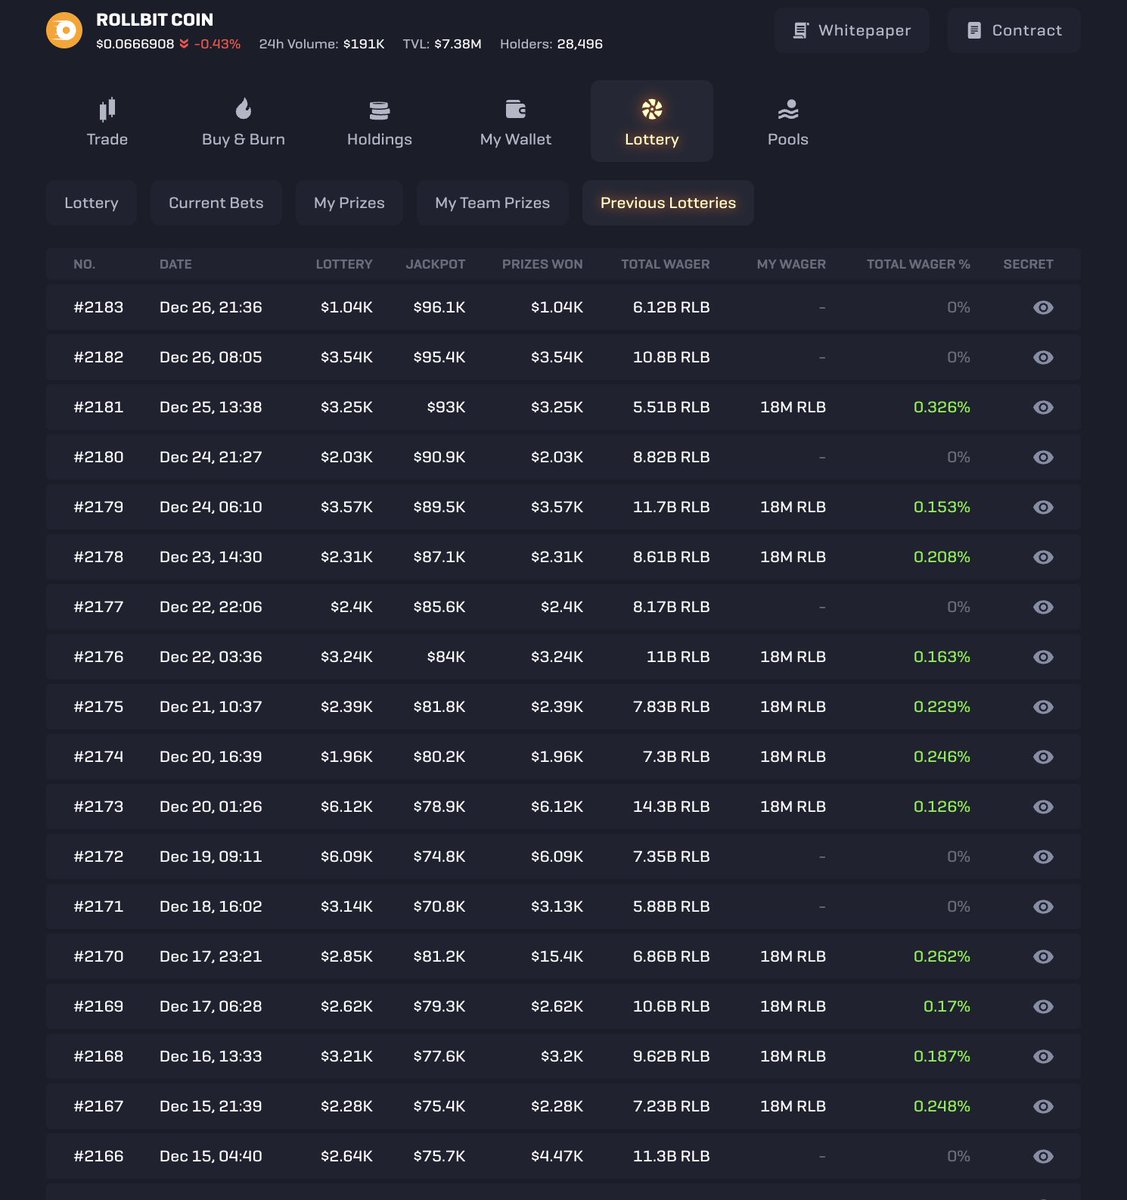
Task: Show secret of lottery #2170
Action: (x=1043, y=957)
